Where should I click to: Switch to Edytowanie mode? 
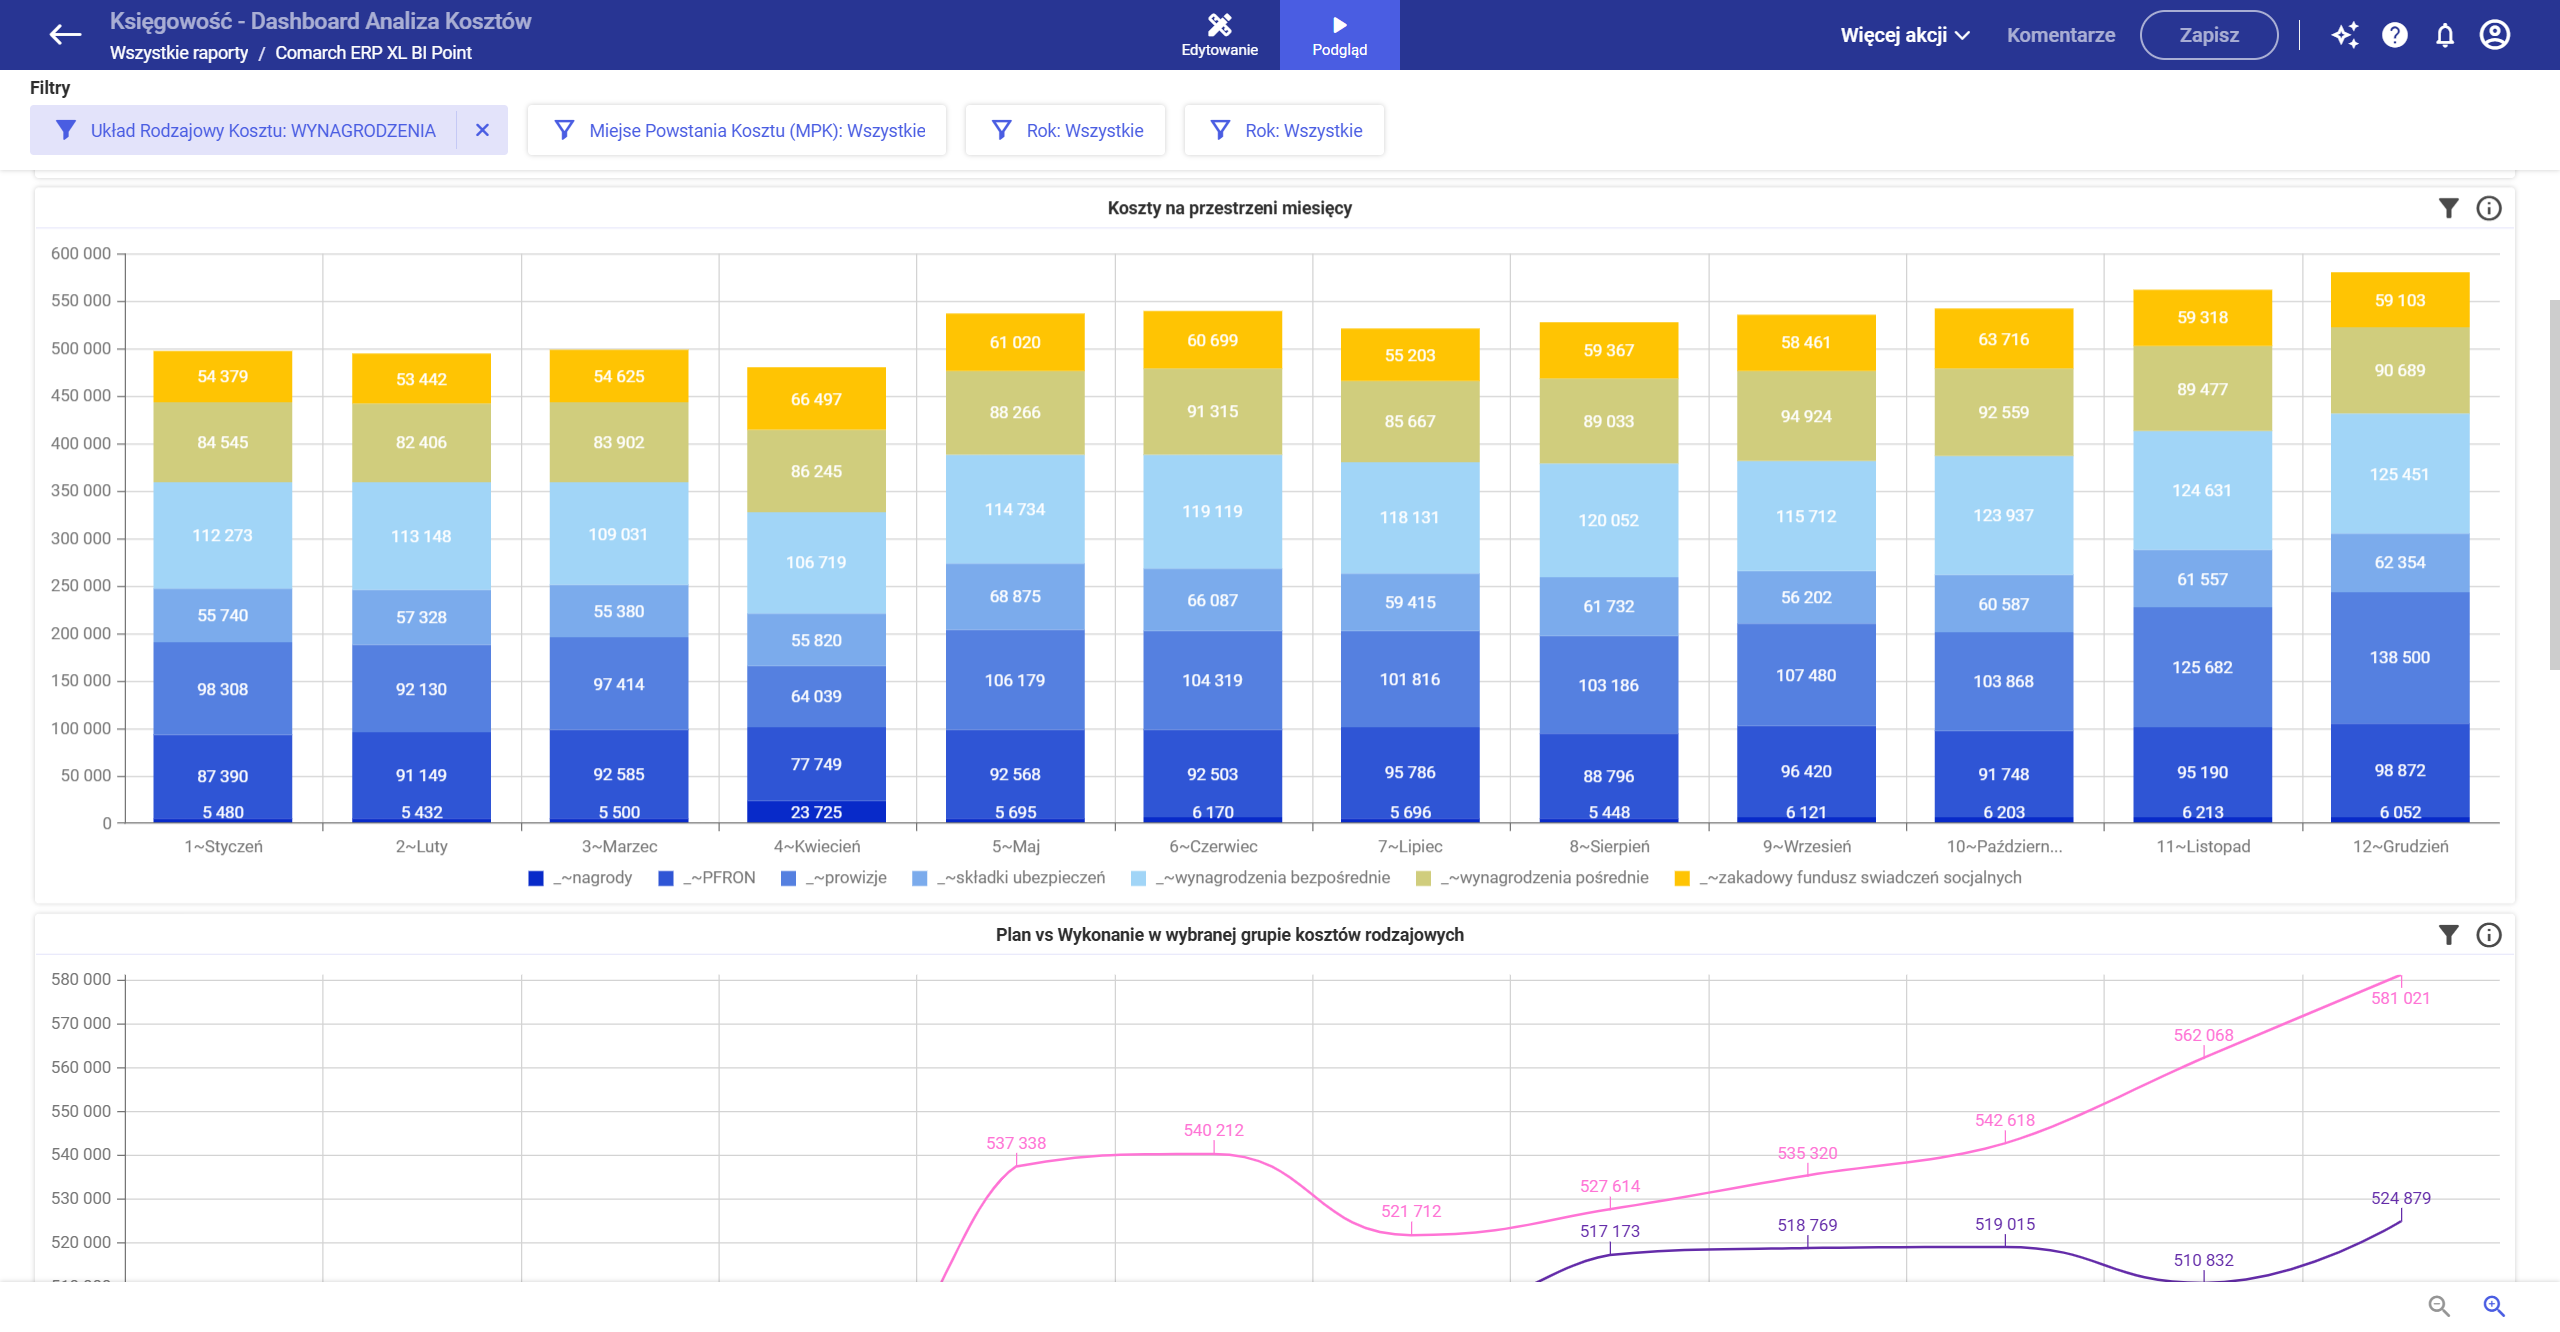tap(1220, 35)
